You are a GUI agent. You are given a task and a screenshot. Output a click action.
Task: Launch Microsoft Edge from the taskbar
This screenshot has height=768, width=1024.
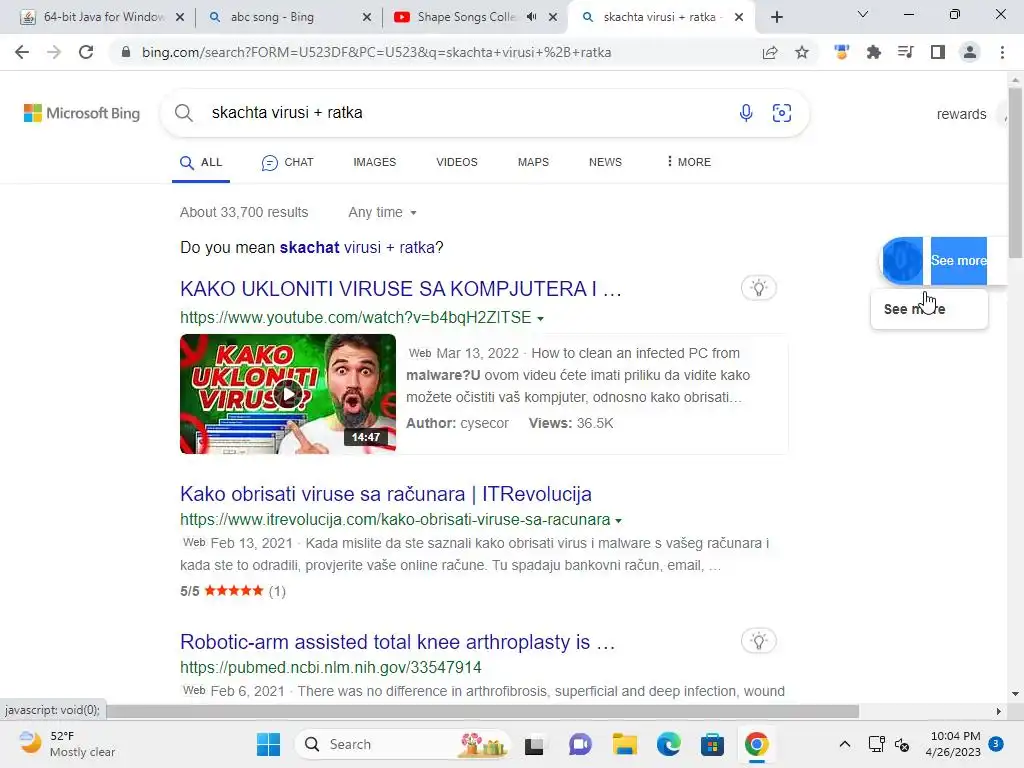(x=668, y=744)
